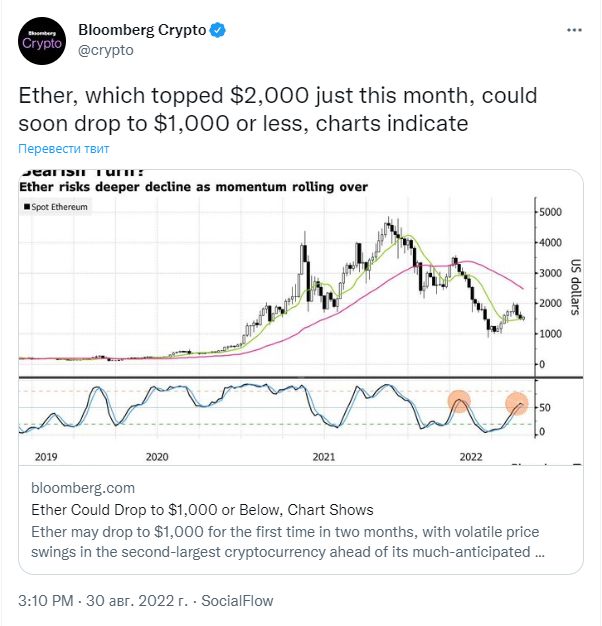Click the Spot Ethereum legend marker
The image size is (602, 626).
coord(27,207)
